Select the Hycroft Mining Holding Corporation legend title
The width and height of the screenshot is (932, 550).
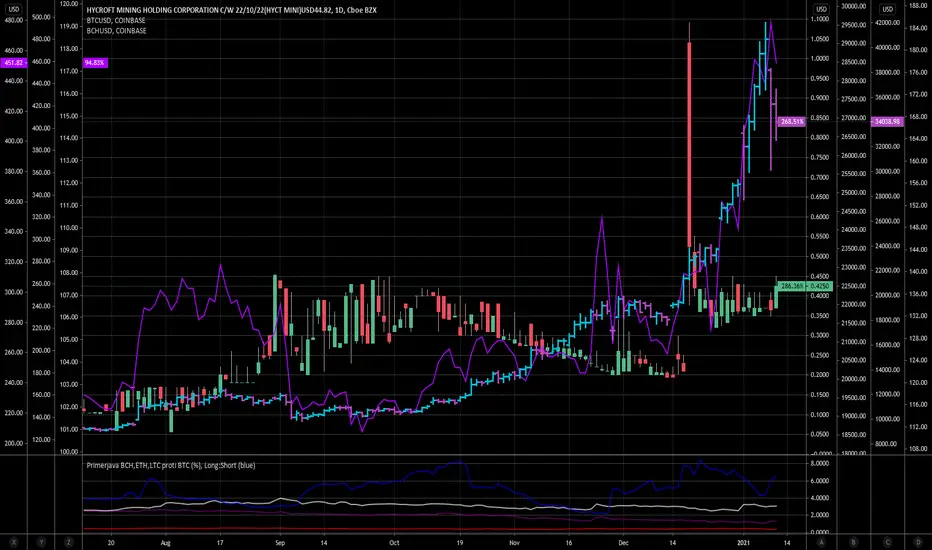(231, 10)
